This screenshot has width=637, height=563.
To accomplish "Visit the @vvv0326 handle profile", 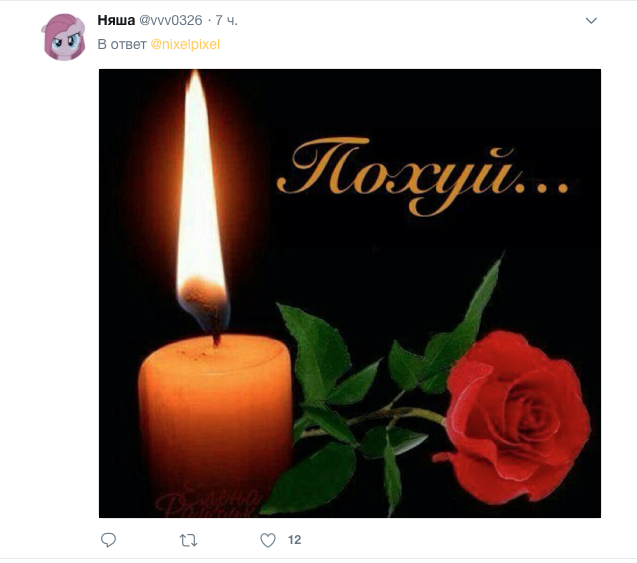I will click(x=171, y=20).
